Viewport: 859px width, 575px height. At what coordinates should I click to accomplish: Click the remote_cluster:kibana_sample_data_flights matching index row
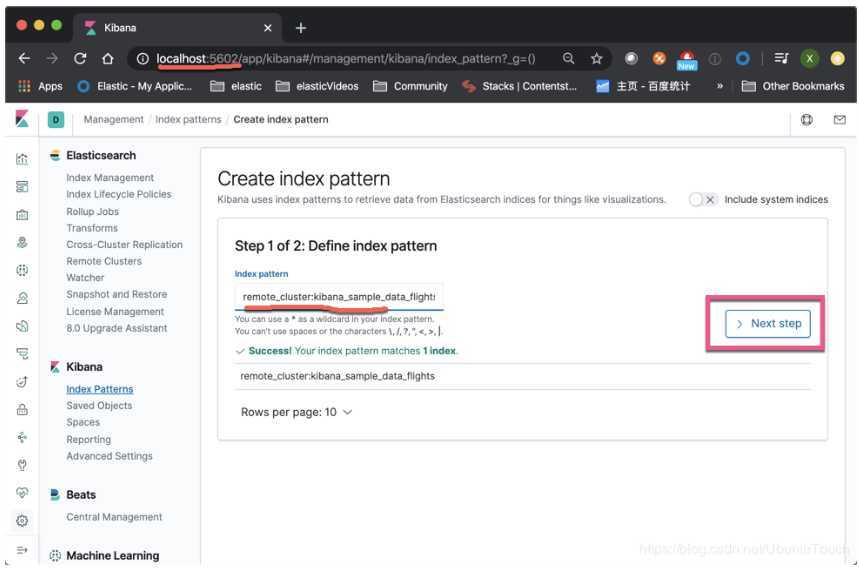tap(523, 376)
